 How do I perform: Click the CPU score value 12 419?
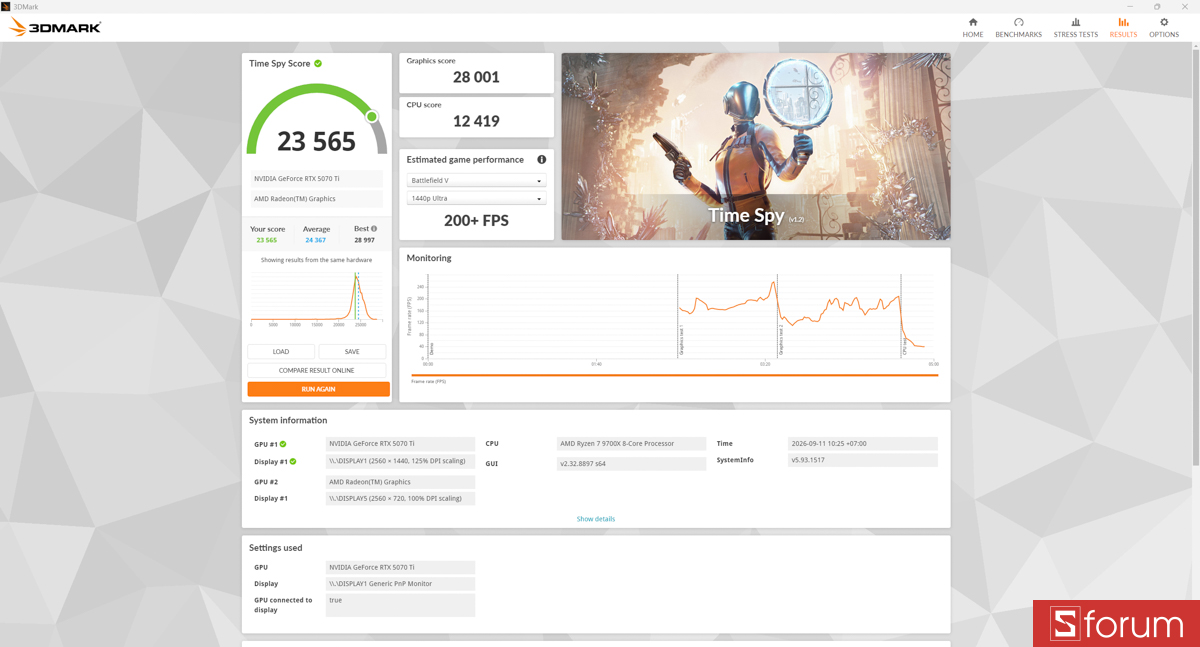tap(476, 121)
